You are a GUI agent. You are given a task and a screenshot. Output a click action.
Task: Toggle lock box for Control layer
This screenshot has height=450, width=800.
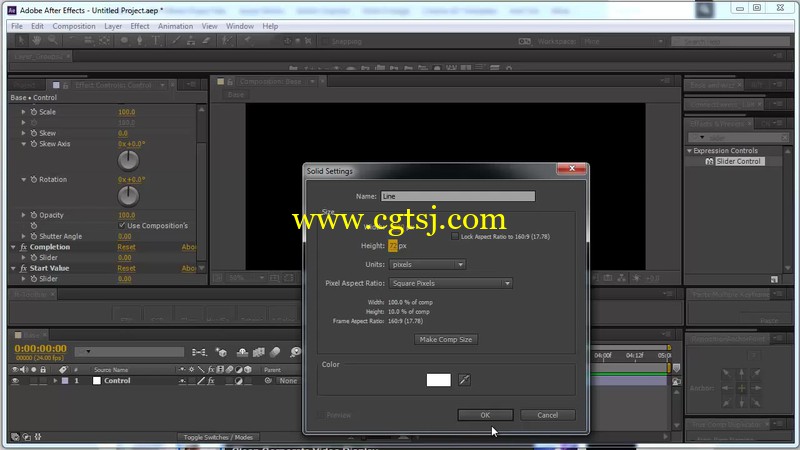point(43,381)
